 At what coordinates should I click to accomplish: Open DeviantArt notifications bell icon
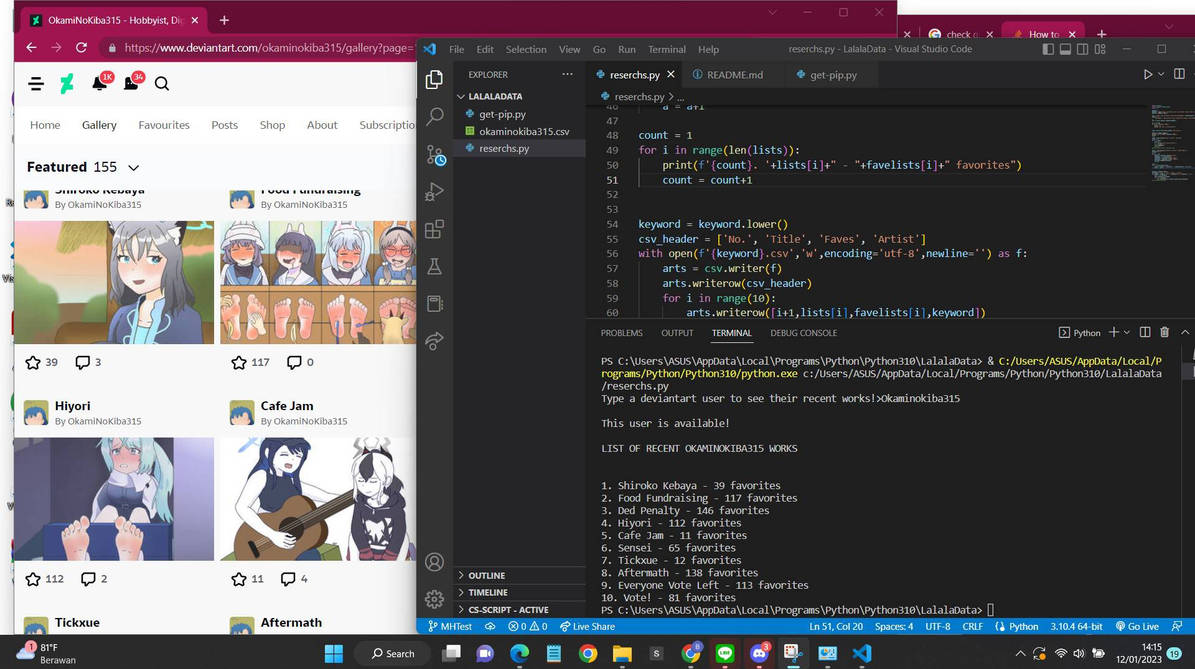[x=99, y=84]
